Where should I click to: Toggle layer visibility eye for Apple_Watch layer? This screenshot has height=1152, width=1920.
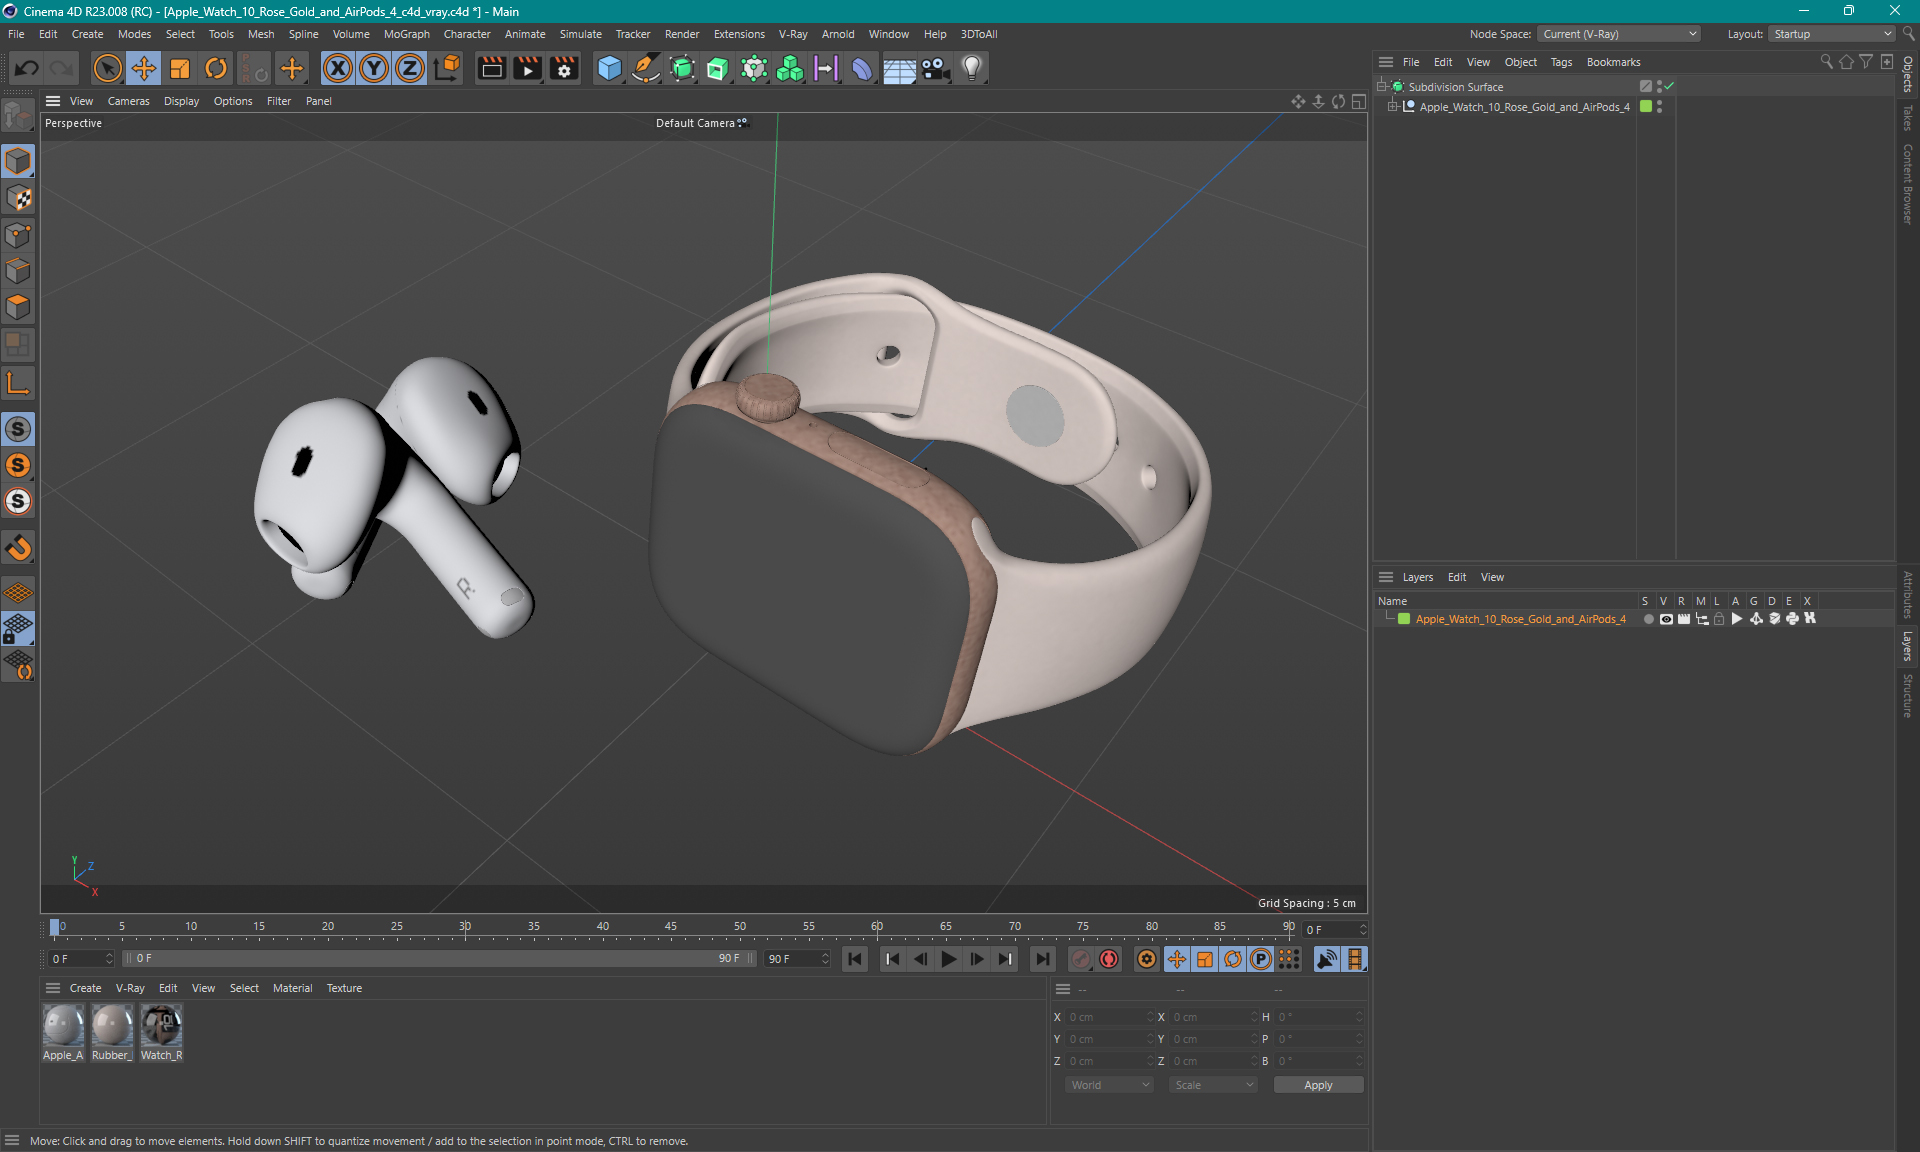tap(1666, 619)
